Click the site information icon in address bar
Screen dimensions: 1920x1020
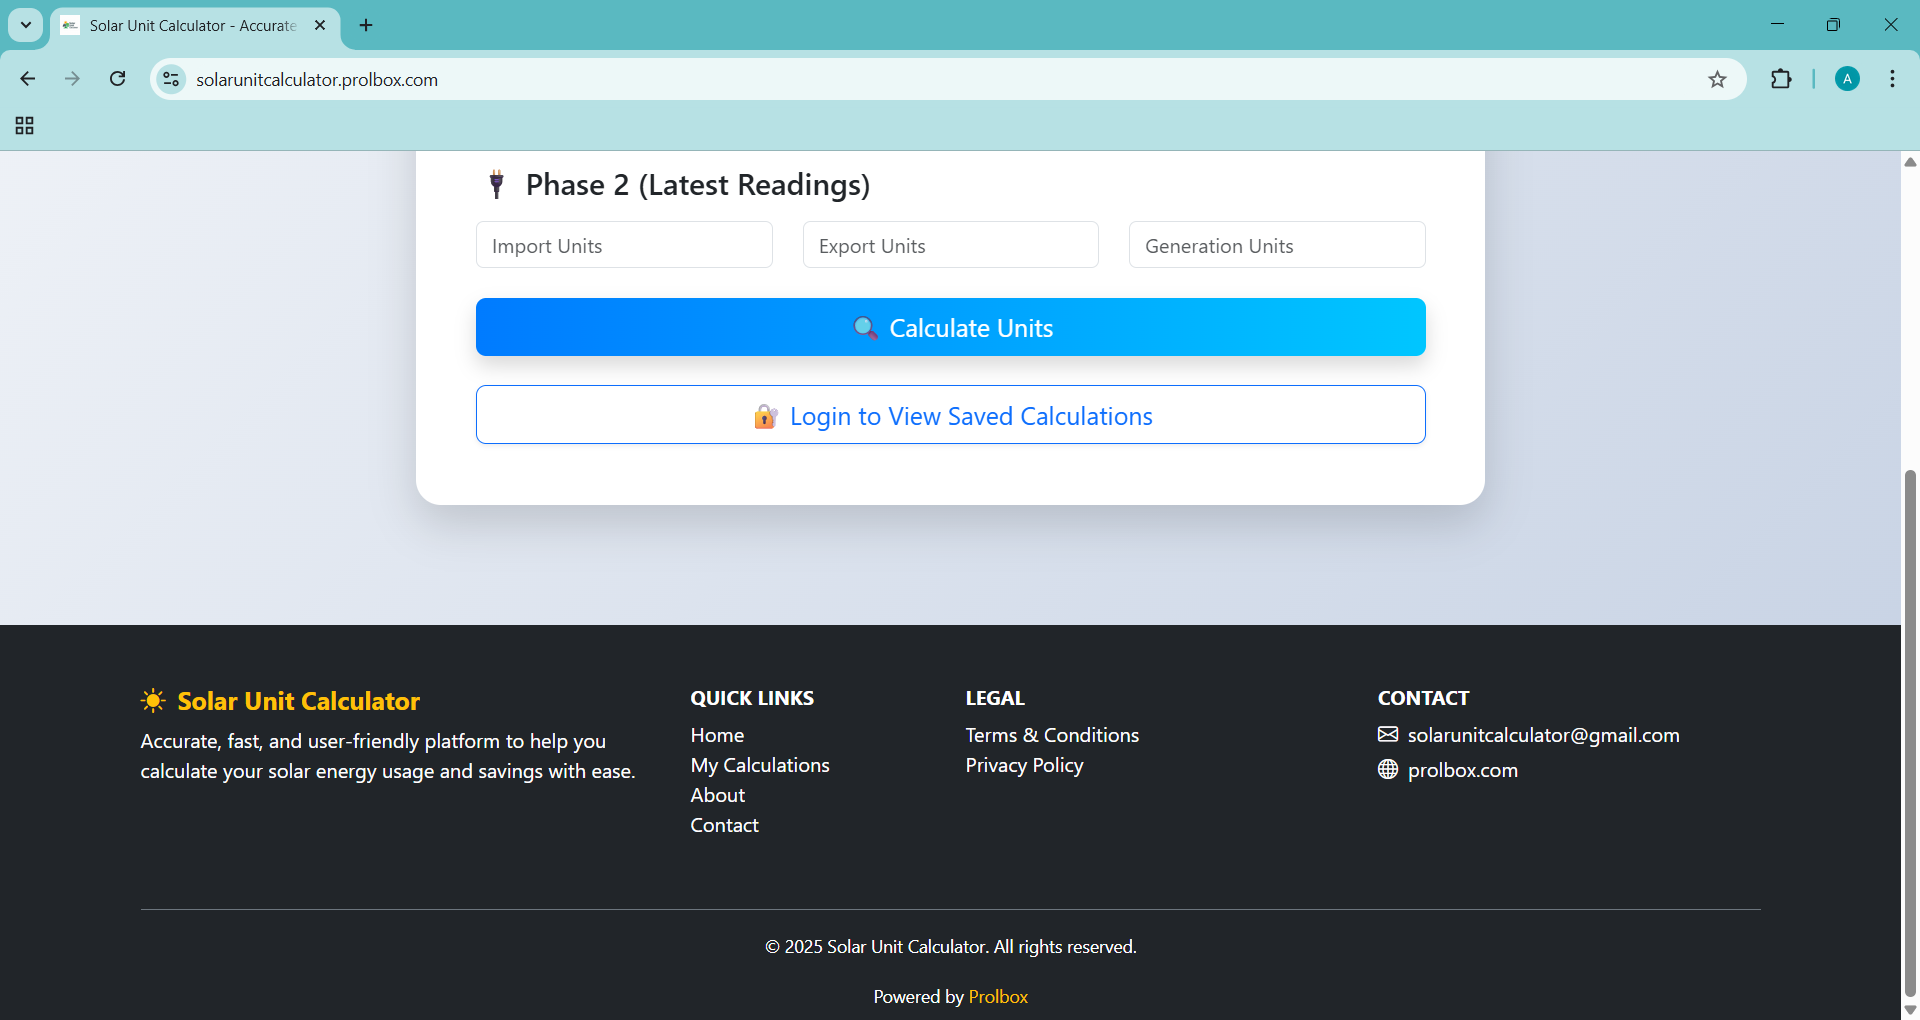point(172,79)
